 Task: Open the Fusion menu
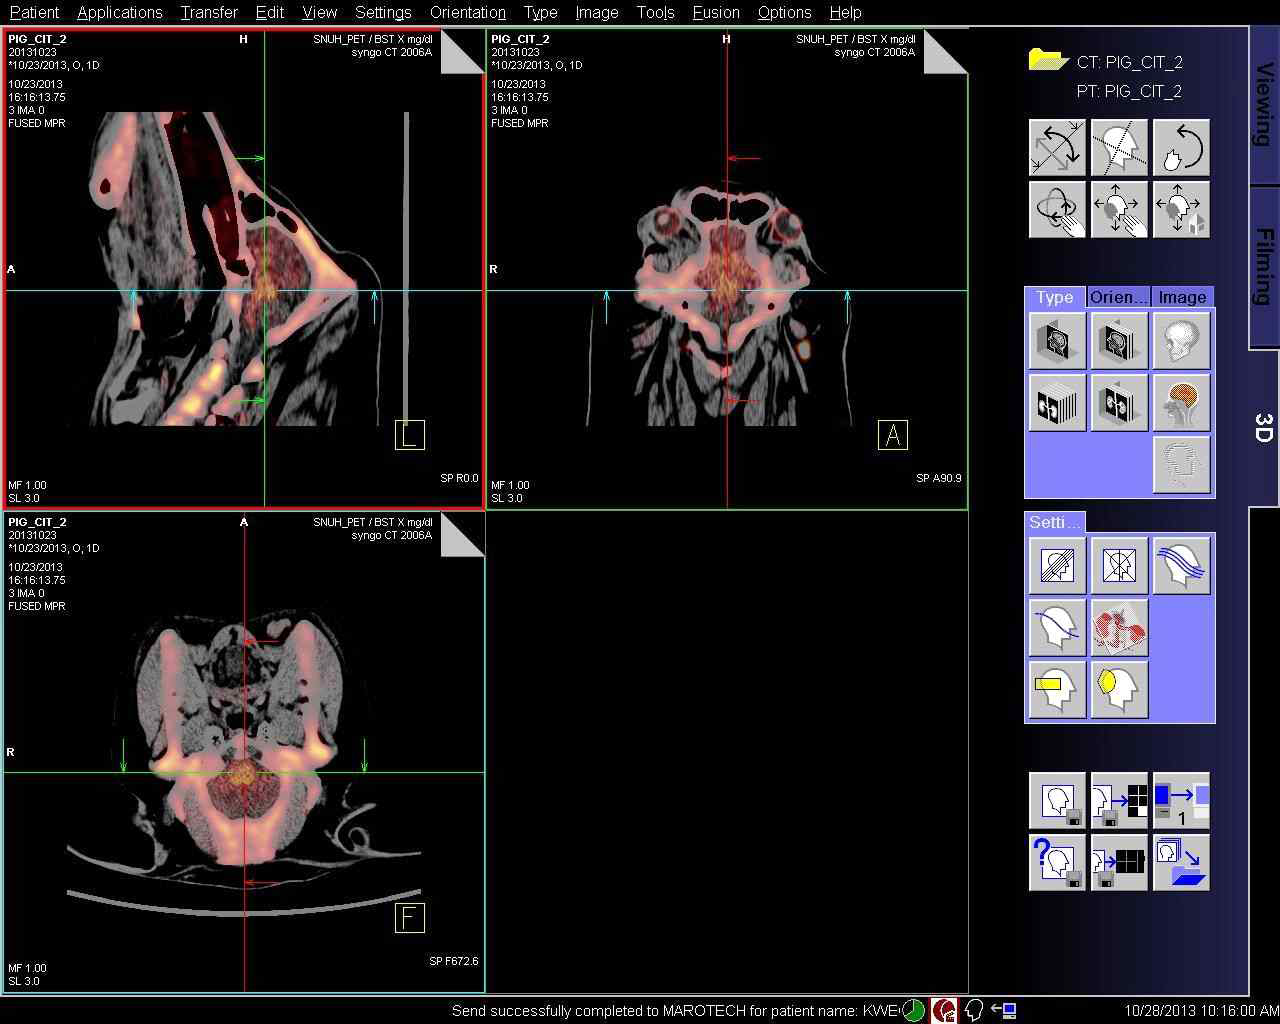[716, 12]
